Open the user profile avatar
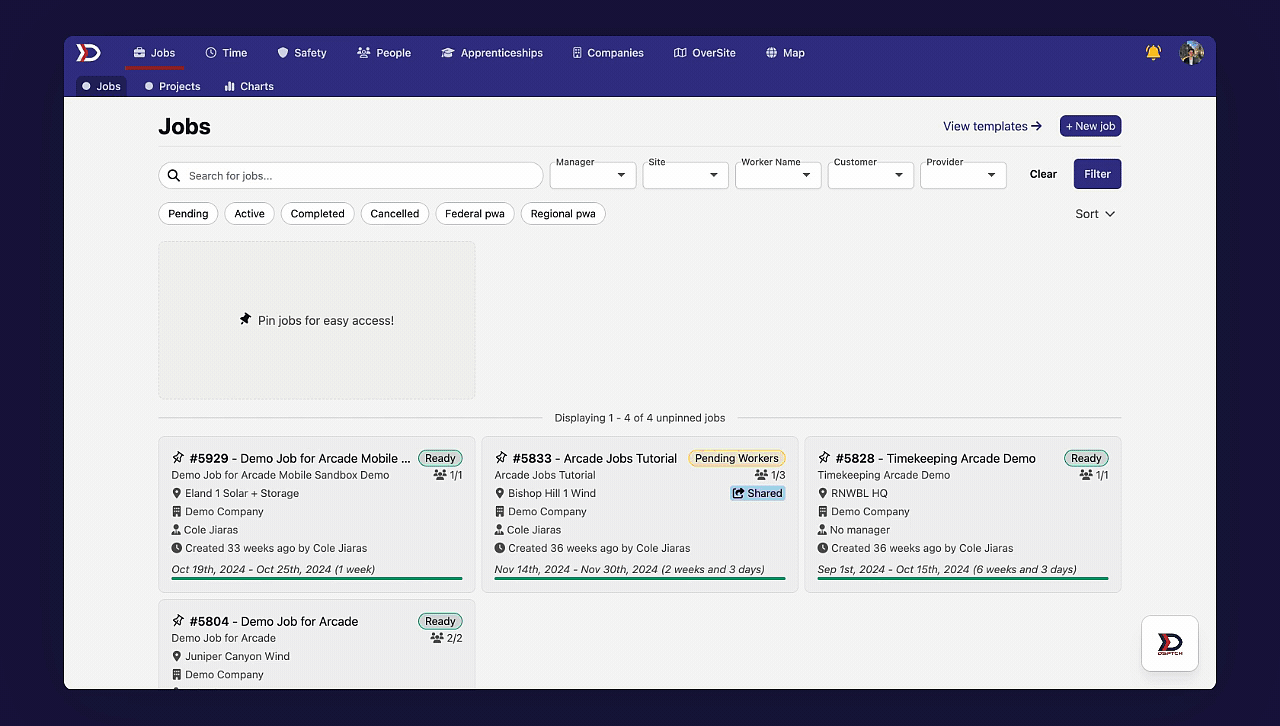The height and width of the screenshot is (726, 1280). pyautogui.click(x=1191, y=53)
